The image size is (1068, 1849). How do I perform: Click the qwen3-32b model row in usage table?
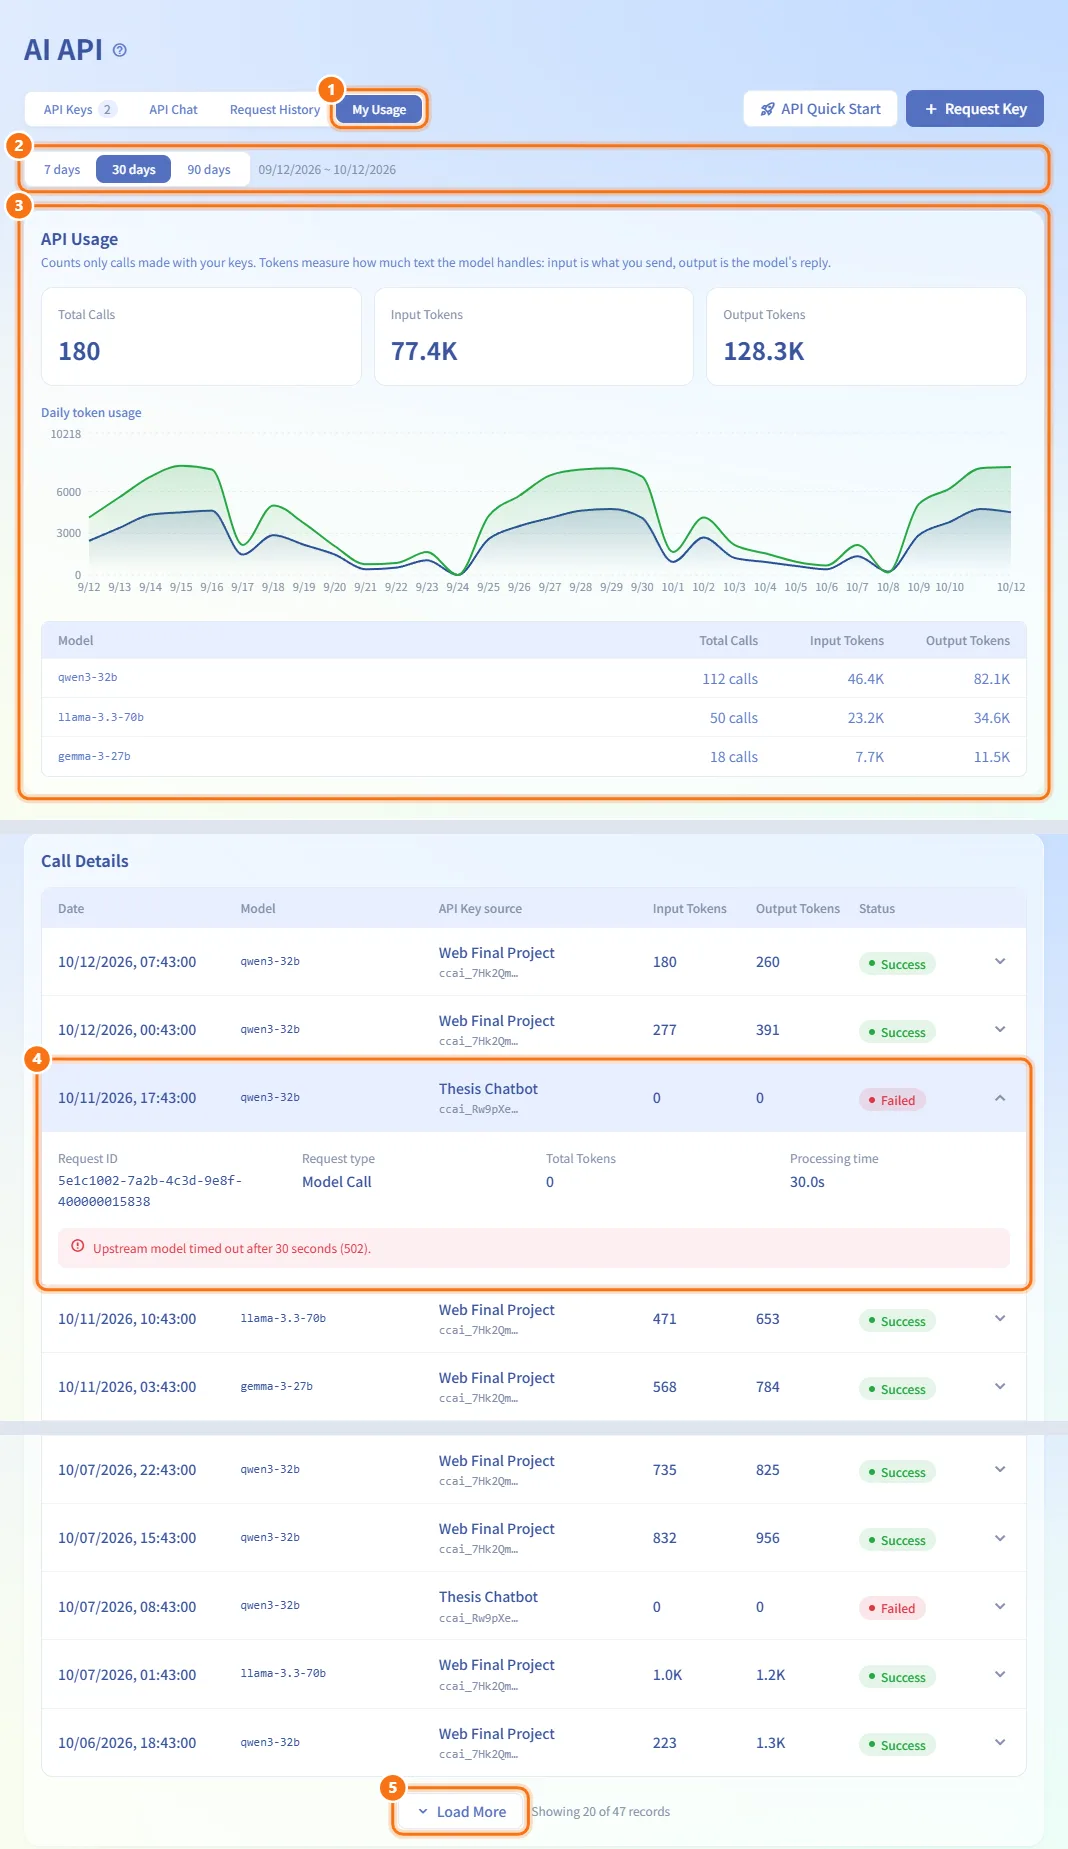(534, 678)
